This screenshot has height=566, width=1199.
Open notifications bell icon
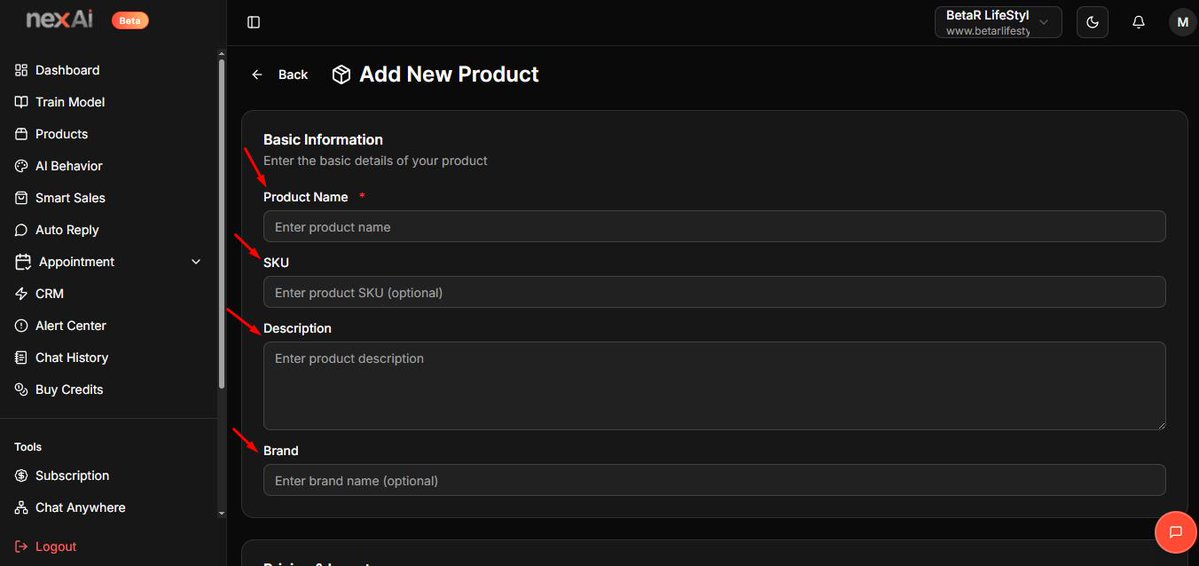[1139, 22]
